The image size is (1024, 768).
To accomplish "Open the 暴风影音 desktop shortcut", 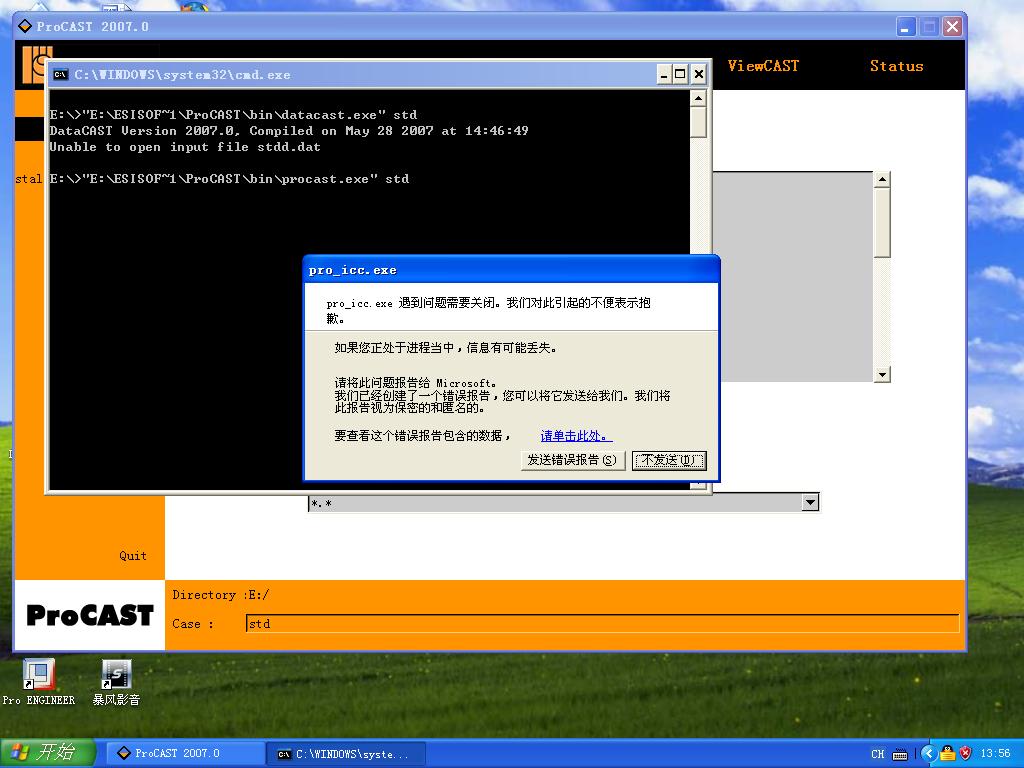I will pos(116,682).
